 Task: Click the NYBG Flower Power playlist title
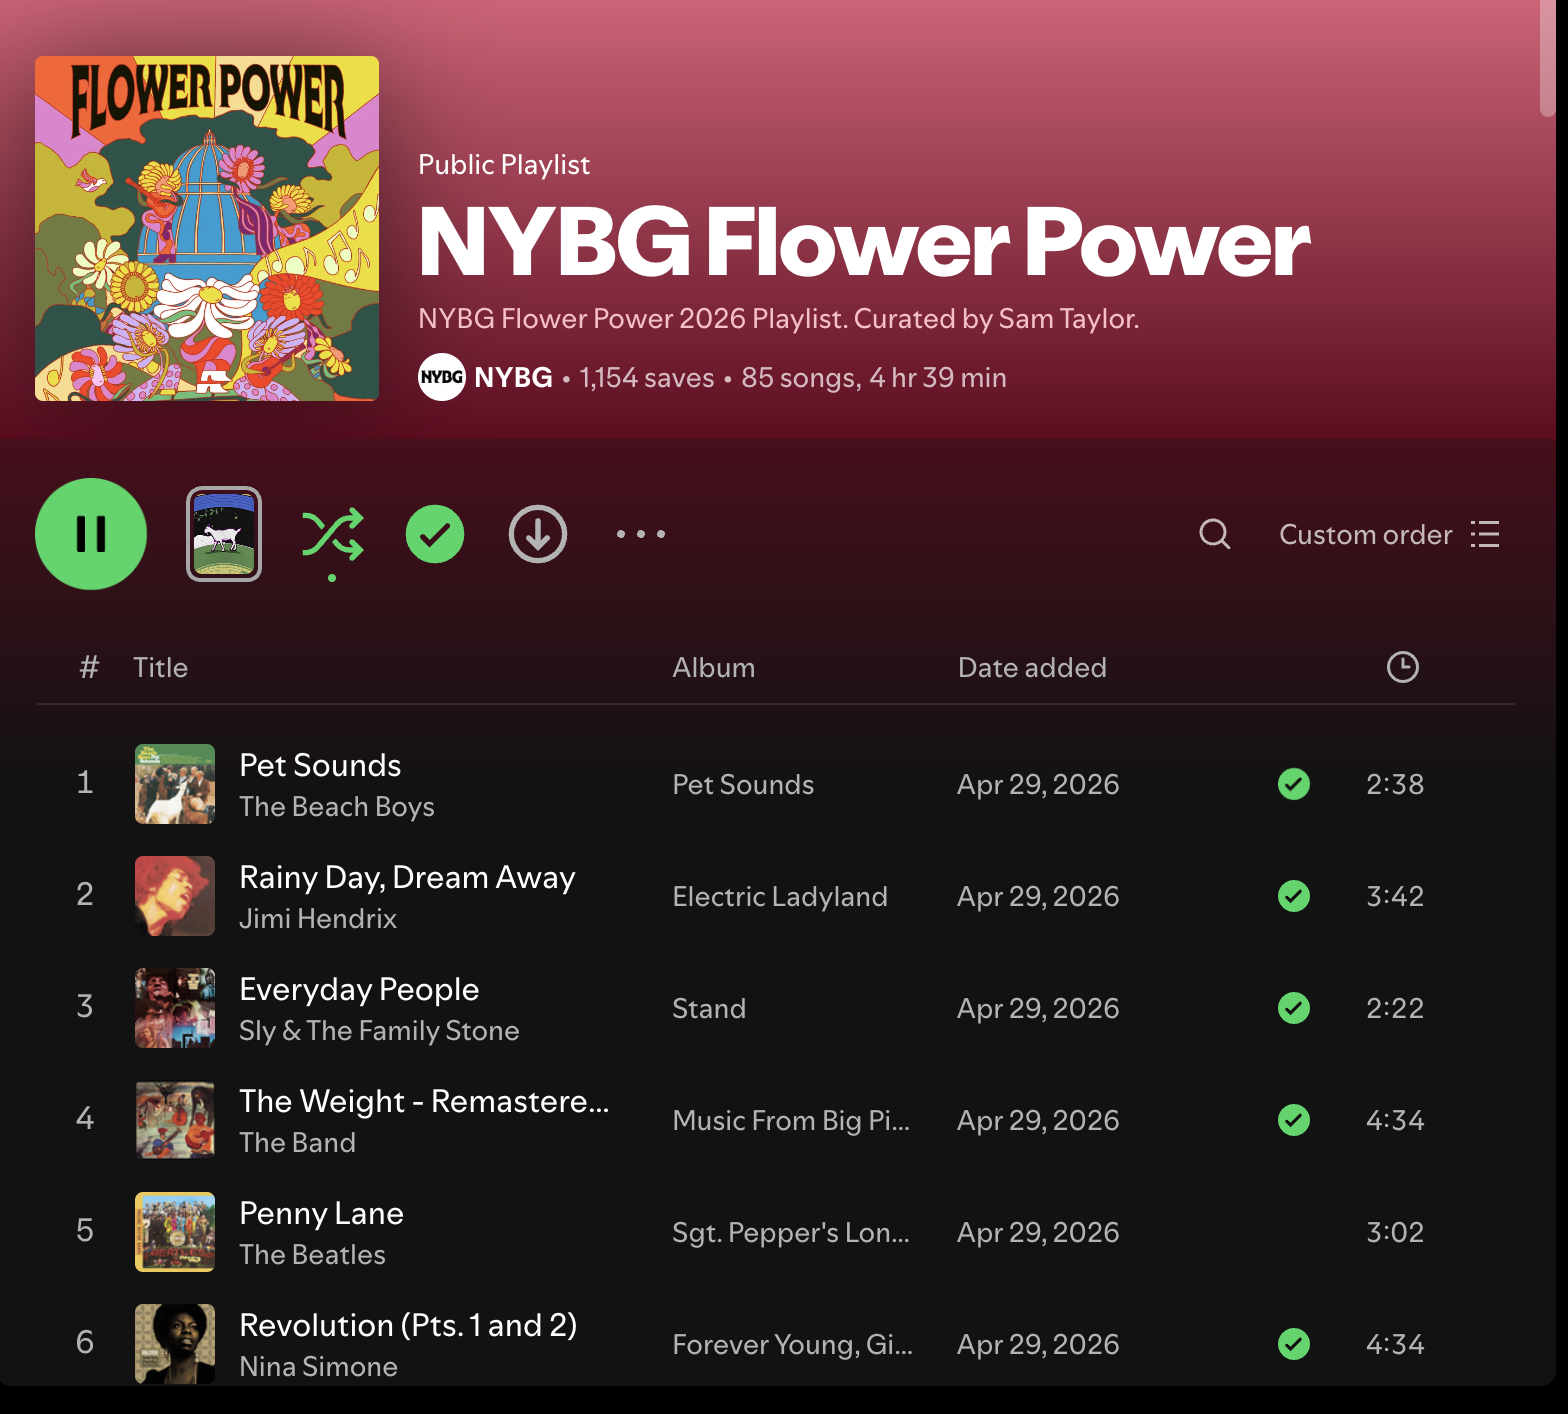(x=864, y=241)
